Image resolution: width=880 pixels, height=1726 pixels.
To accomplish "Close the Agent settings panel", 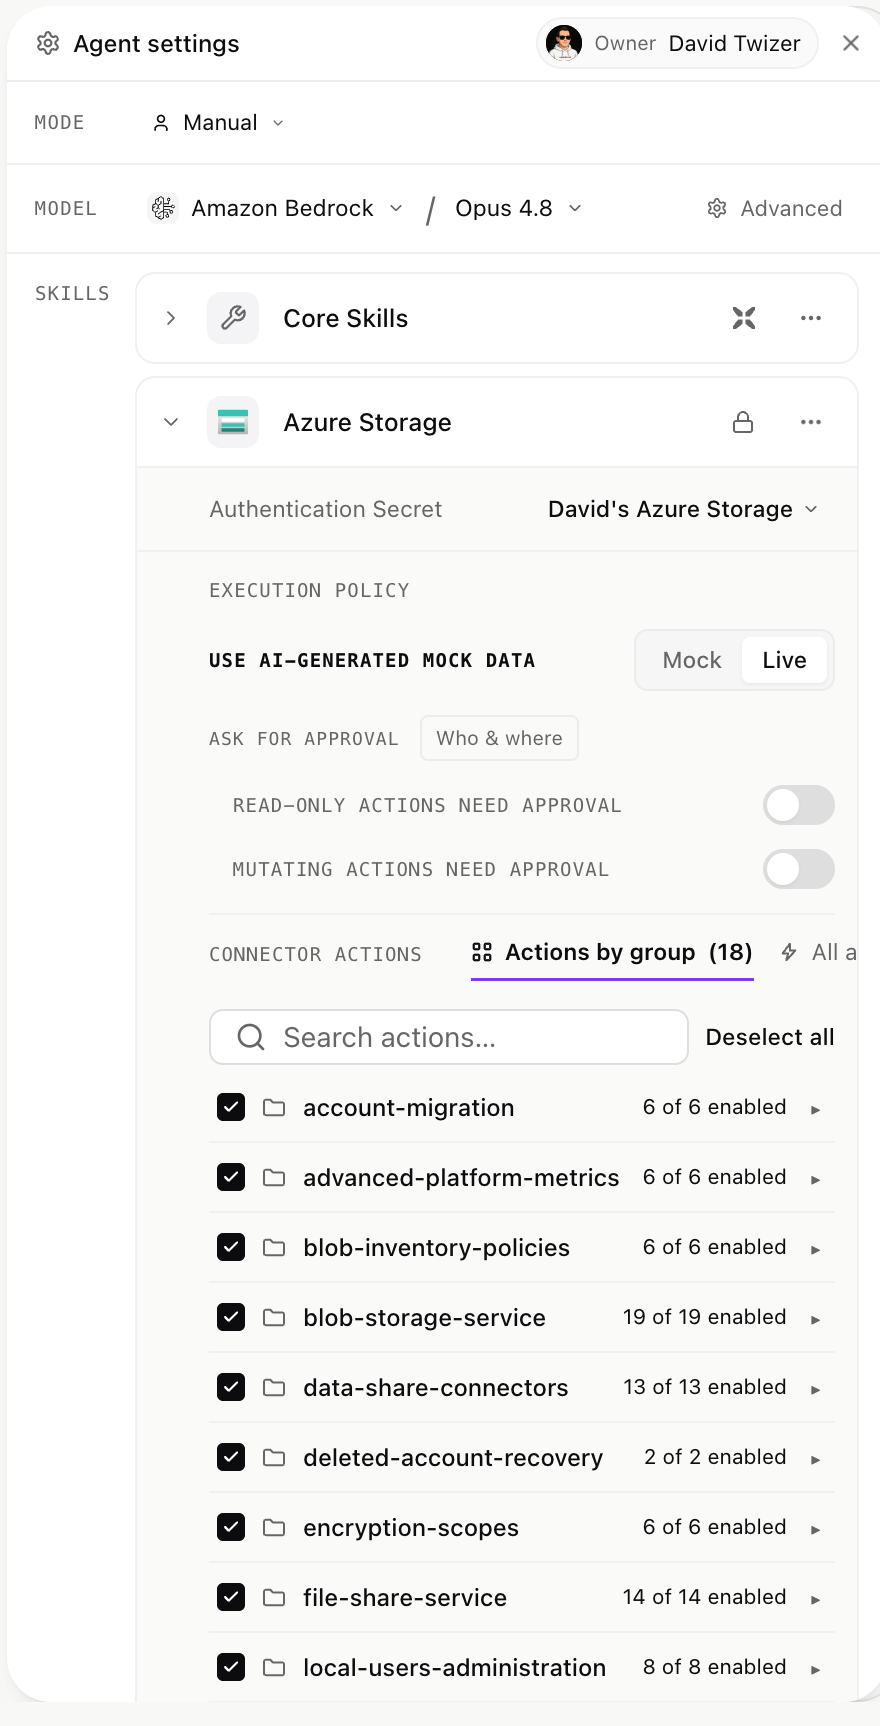I will coord(851,43).
